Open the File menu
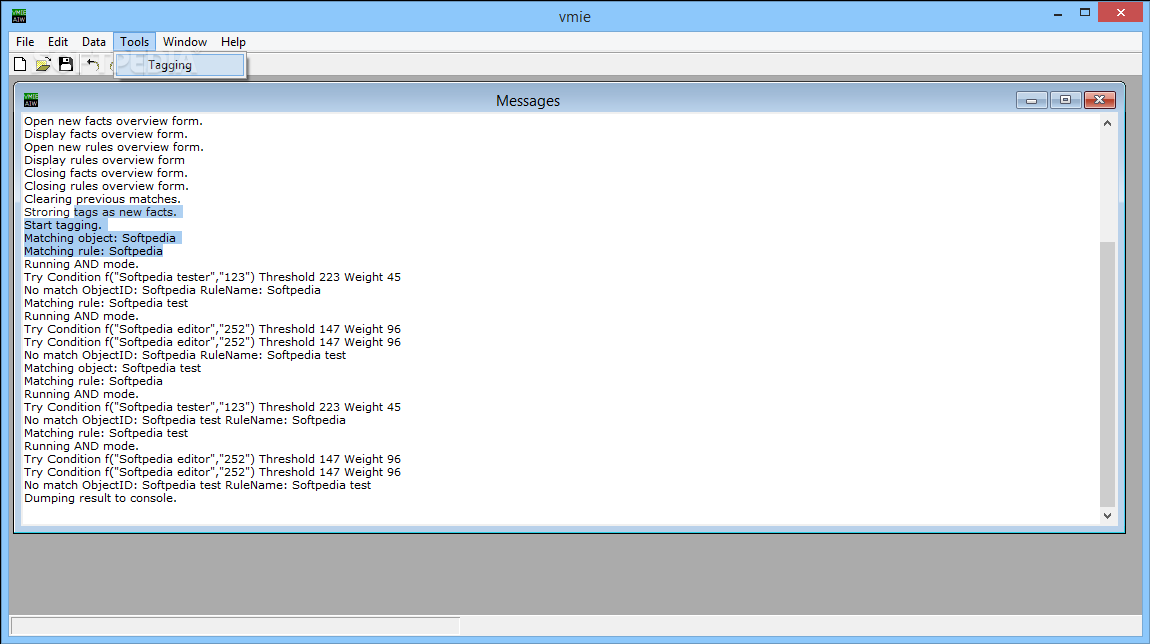 [25, 42]
